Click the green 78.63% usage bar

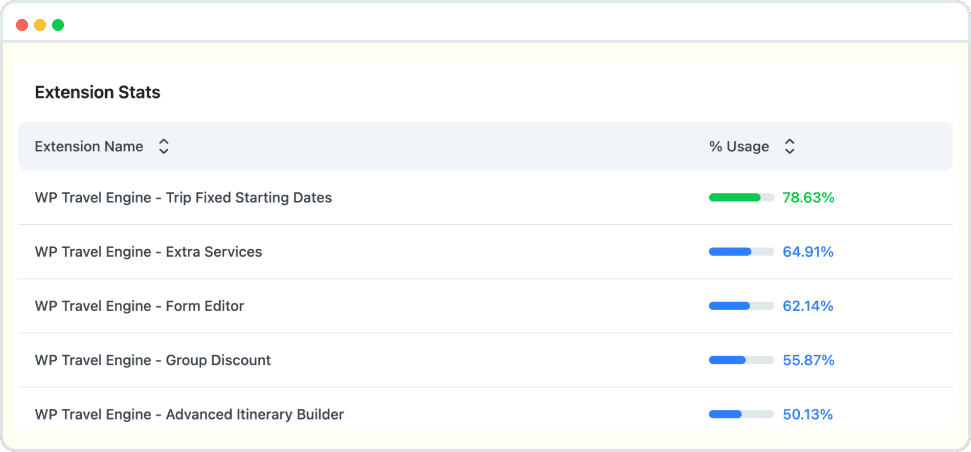tap(741, 198)
